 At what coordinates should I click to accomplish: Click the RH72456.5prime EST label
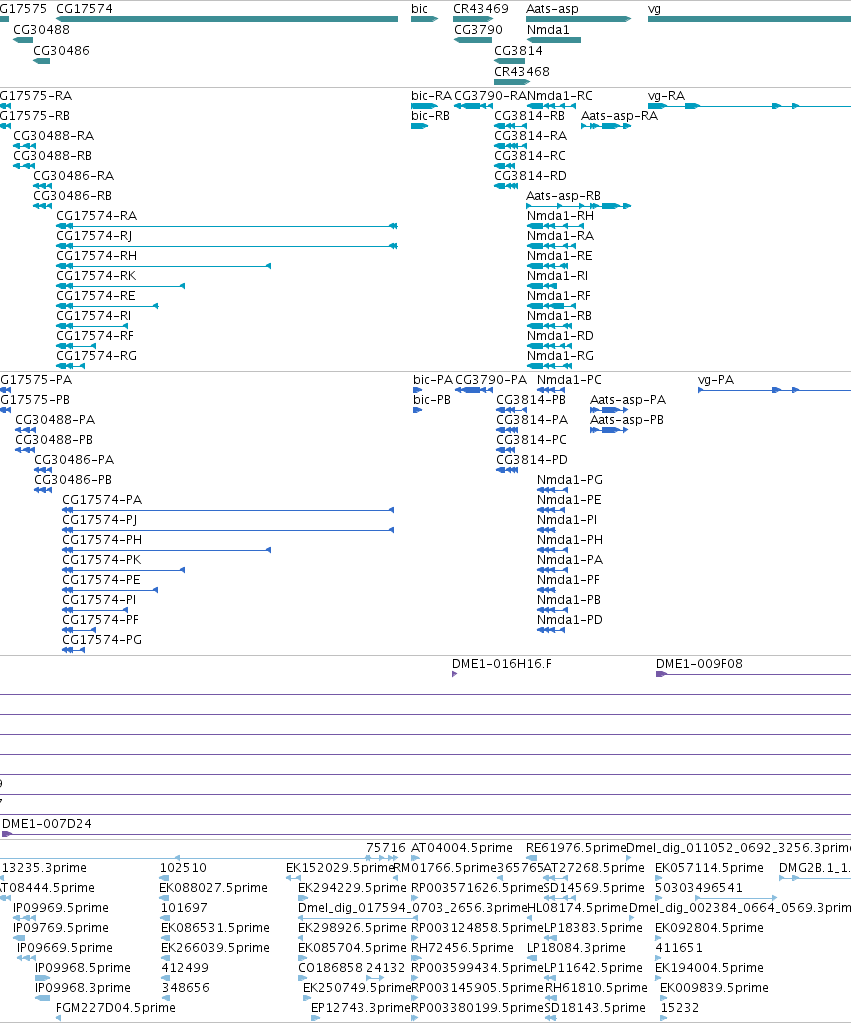point(462,947)
